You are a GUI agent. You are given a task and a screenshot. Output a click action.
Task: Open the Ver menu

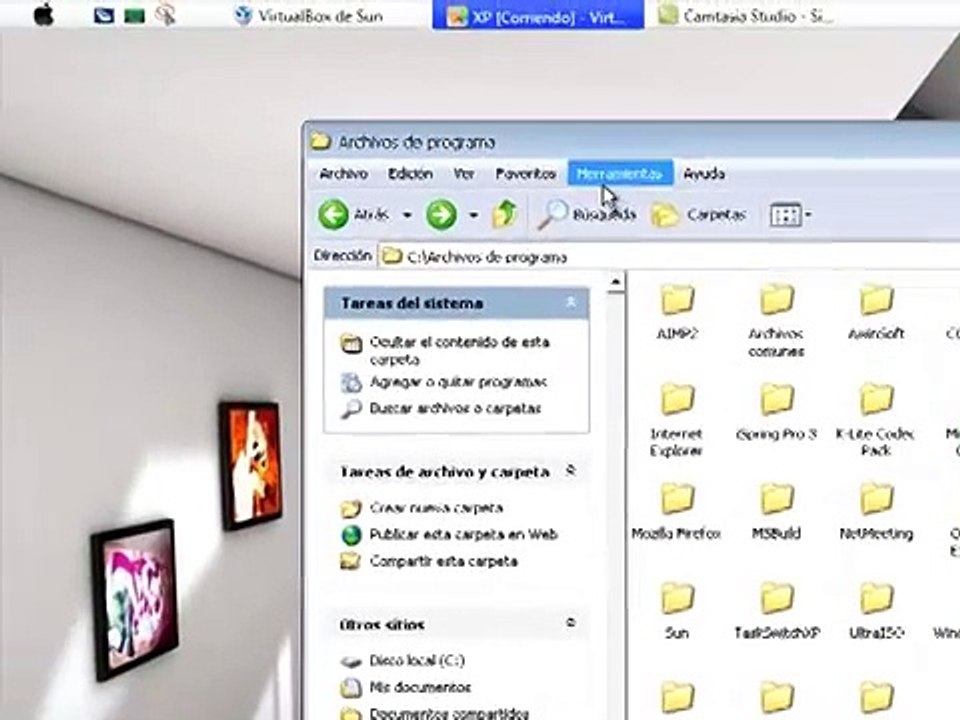(464, 174)
